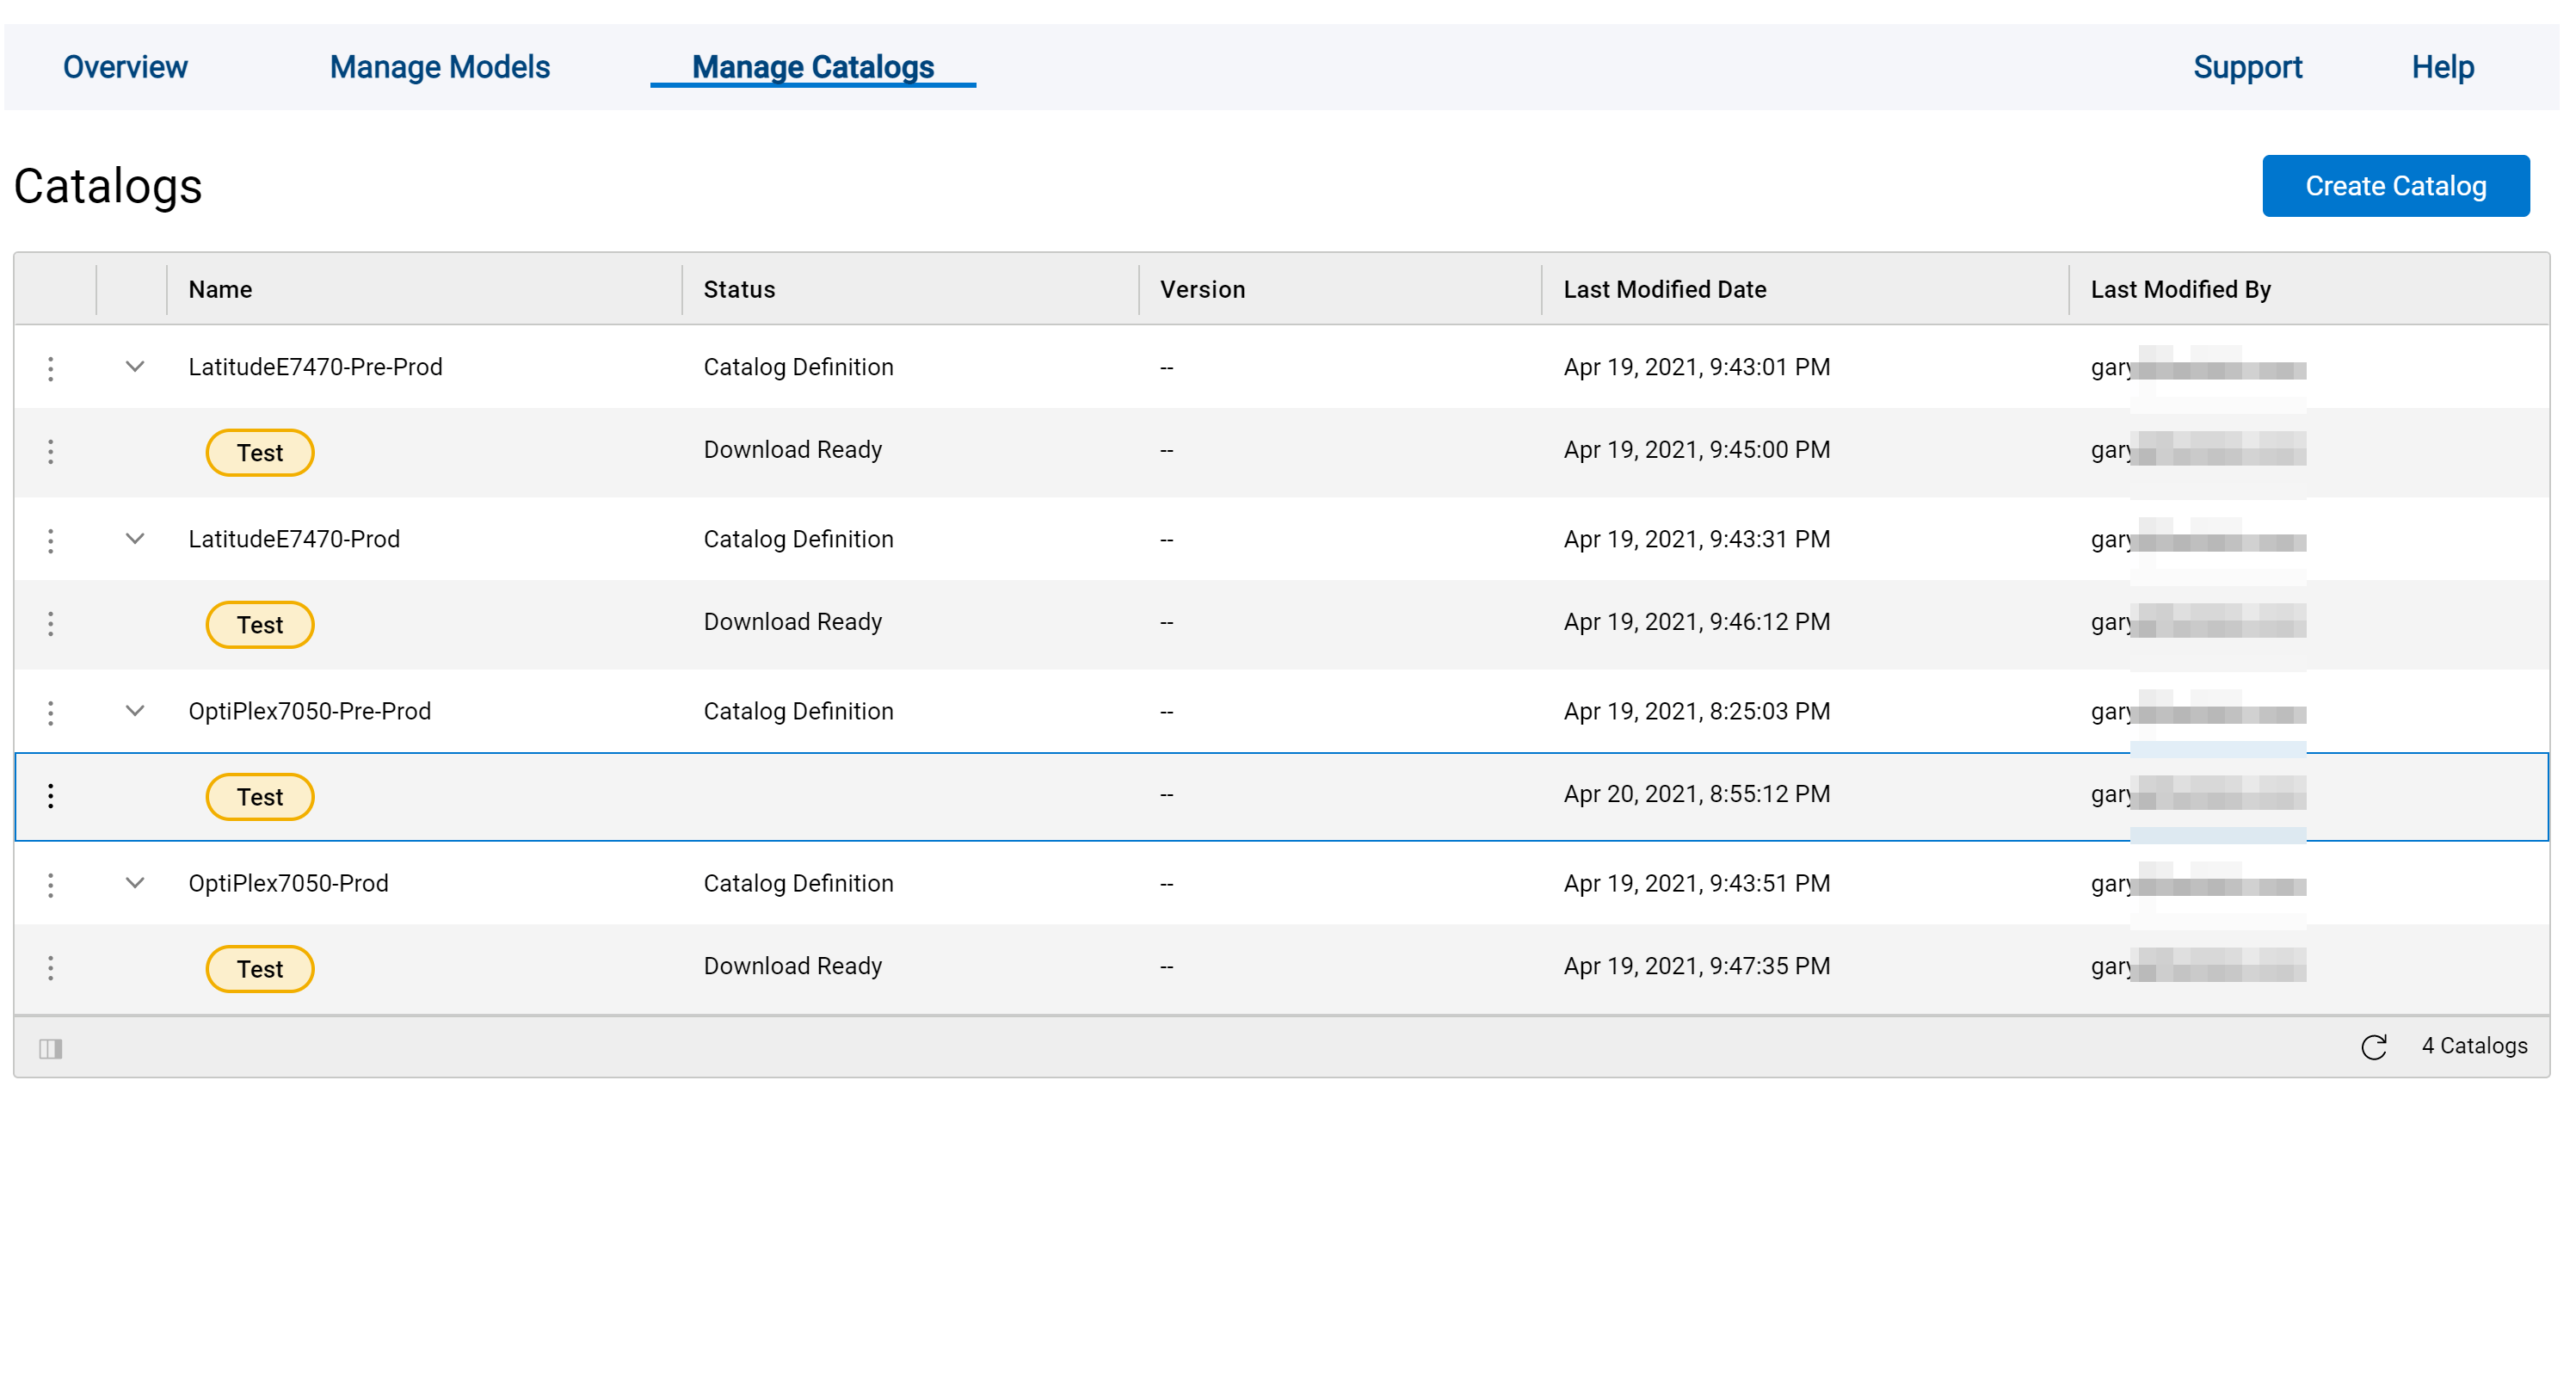This screenshot has width=2576, height=1383.
Task: Open the Support link
Action: 2247,67
